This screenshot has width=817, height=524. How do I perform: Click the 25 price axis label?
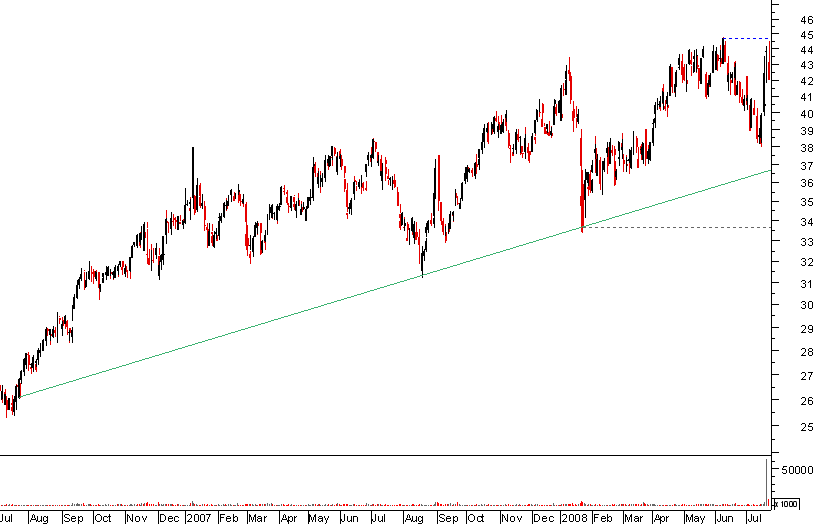coord(807,427)
